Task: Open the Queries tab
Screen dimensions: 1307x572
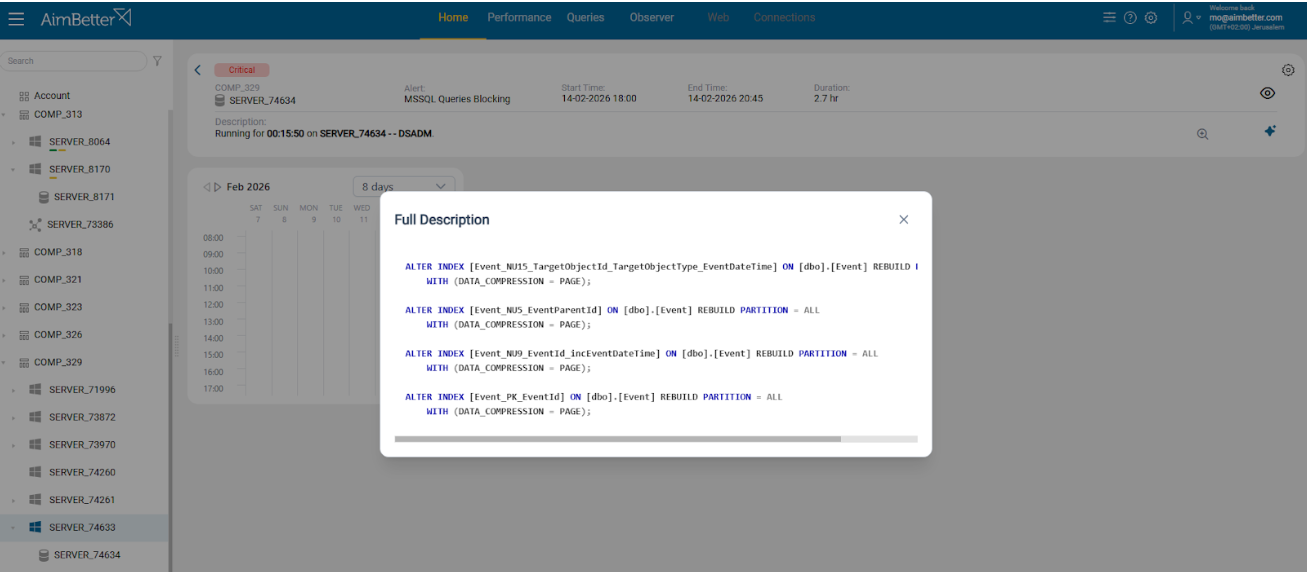Action: [585, 18]
